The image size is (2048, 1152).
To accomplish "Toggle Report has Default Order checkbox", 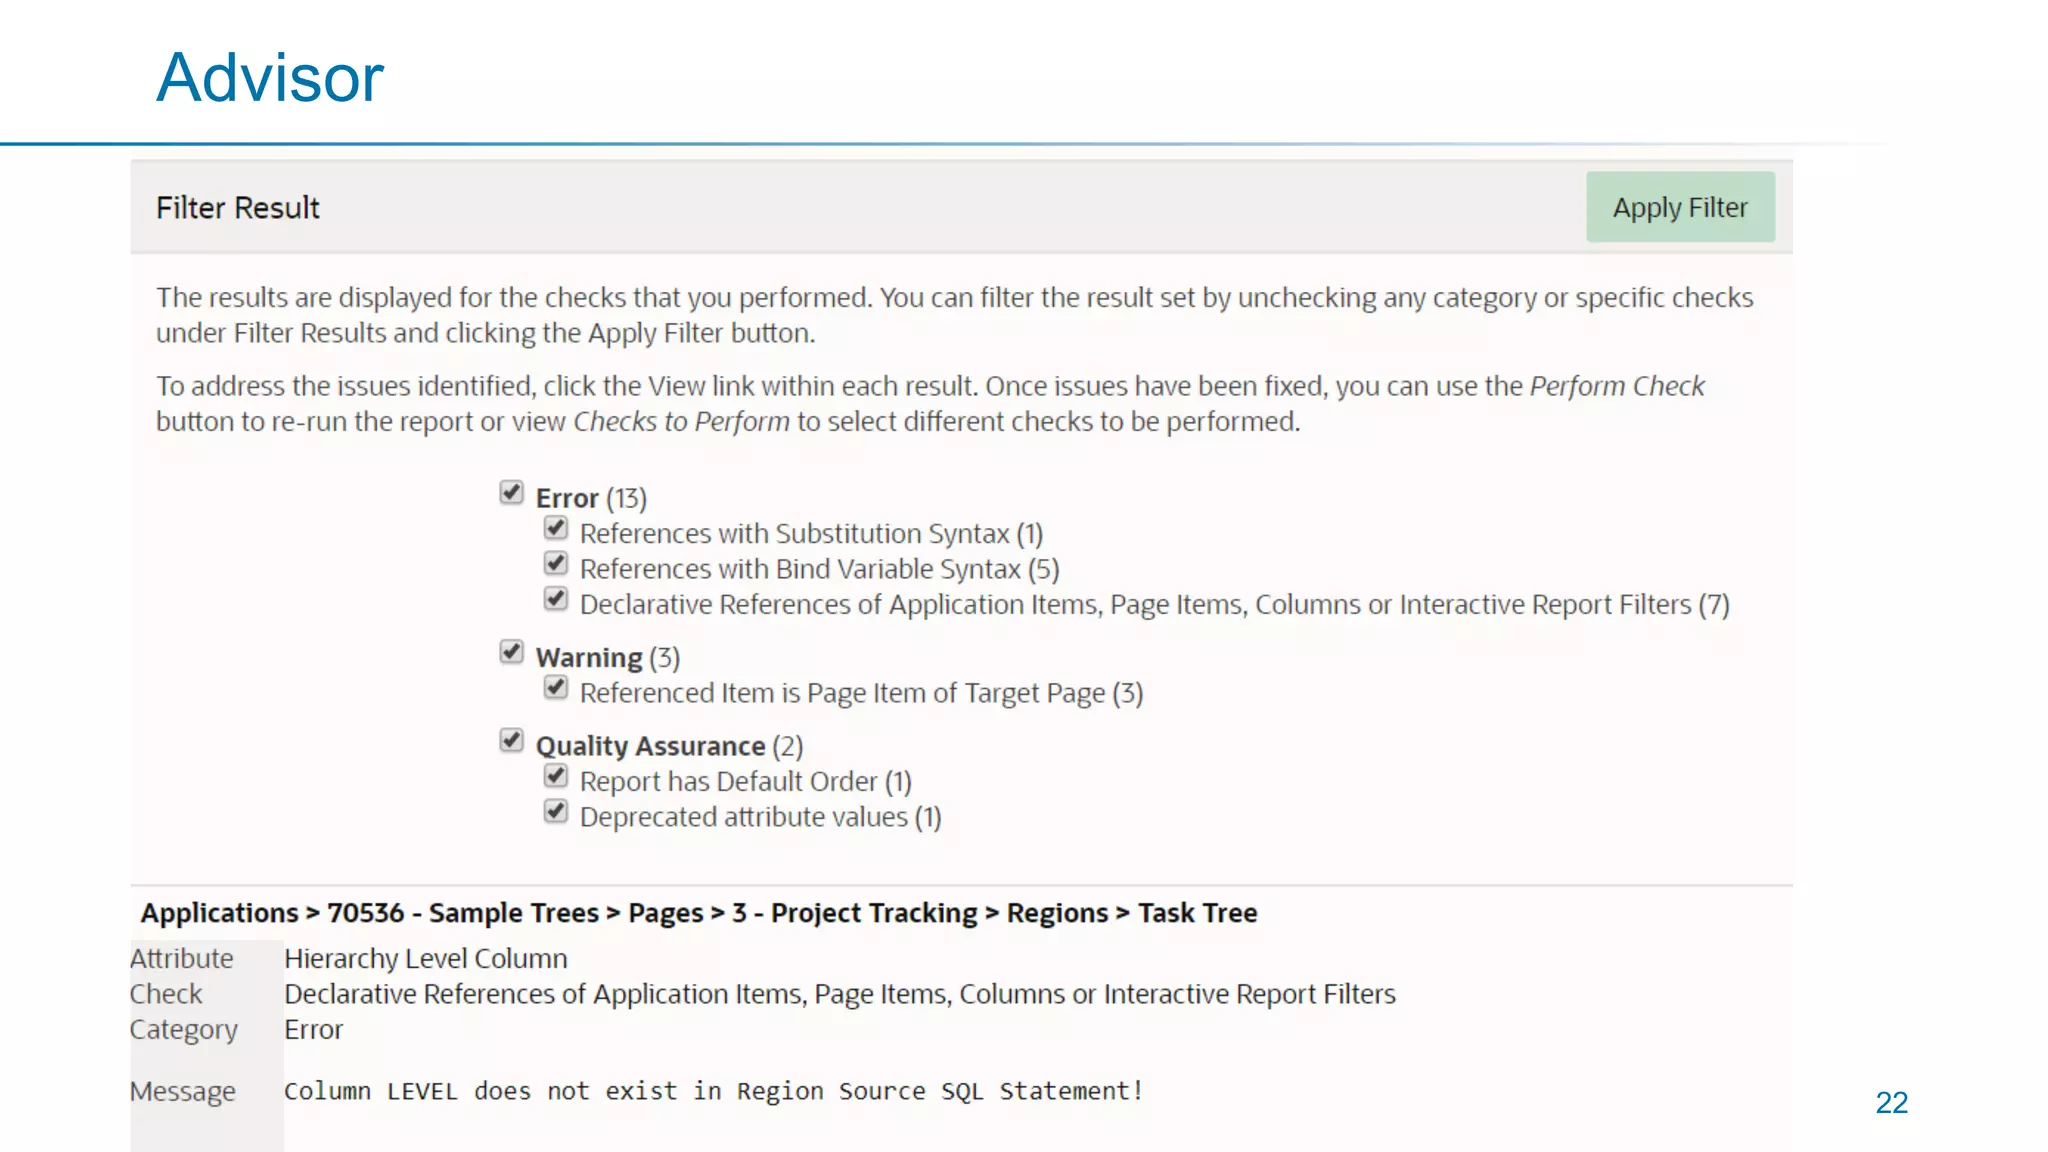I will click(556, 776).
